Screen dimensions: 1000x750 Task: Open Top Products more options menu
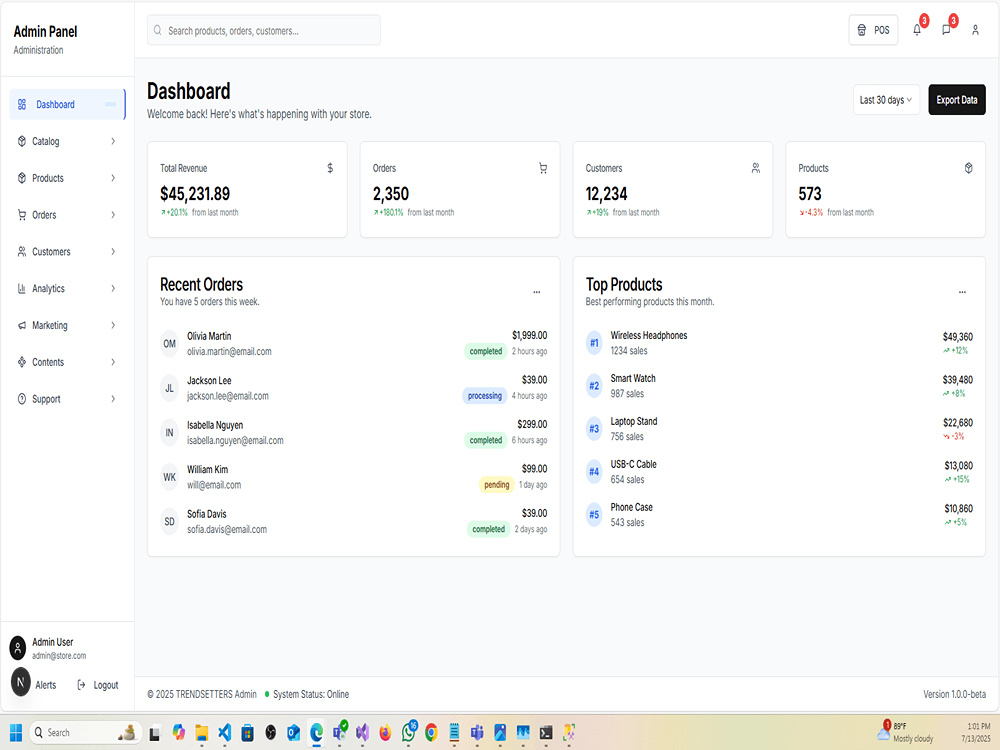coord(962,292)
